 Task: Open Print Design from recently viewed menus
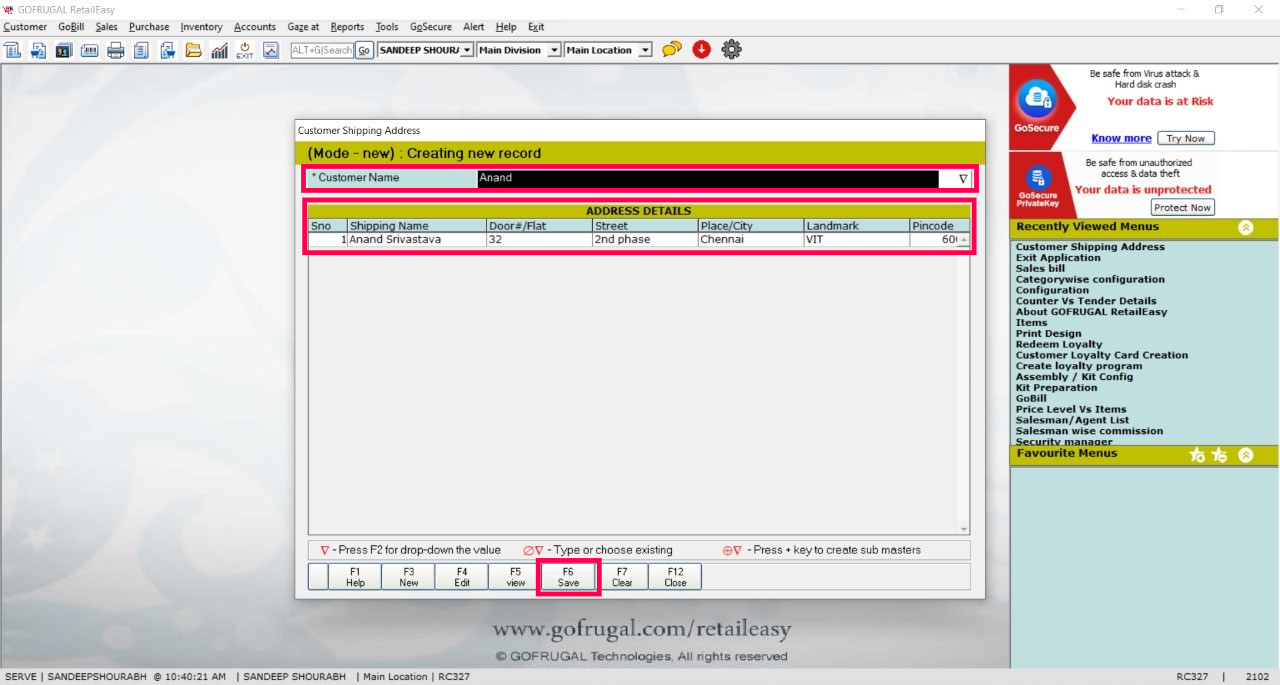(x=1048, y=334)
